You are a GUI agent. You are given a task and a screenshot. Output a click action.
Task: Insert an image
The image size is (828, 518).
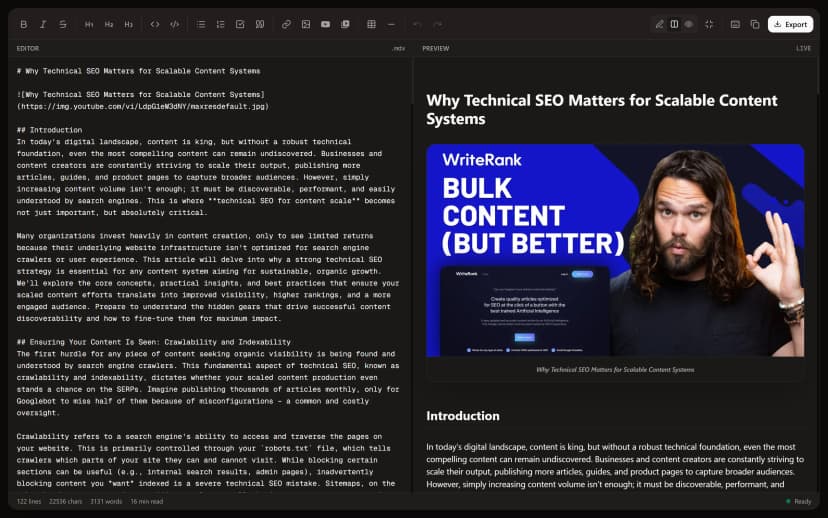point(306,24)
